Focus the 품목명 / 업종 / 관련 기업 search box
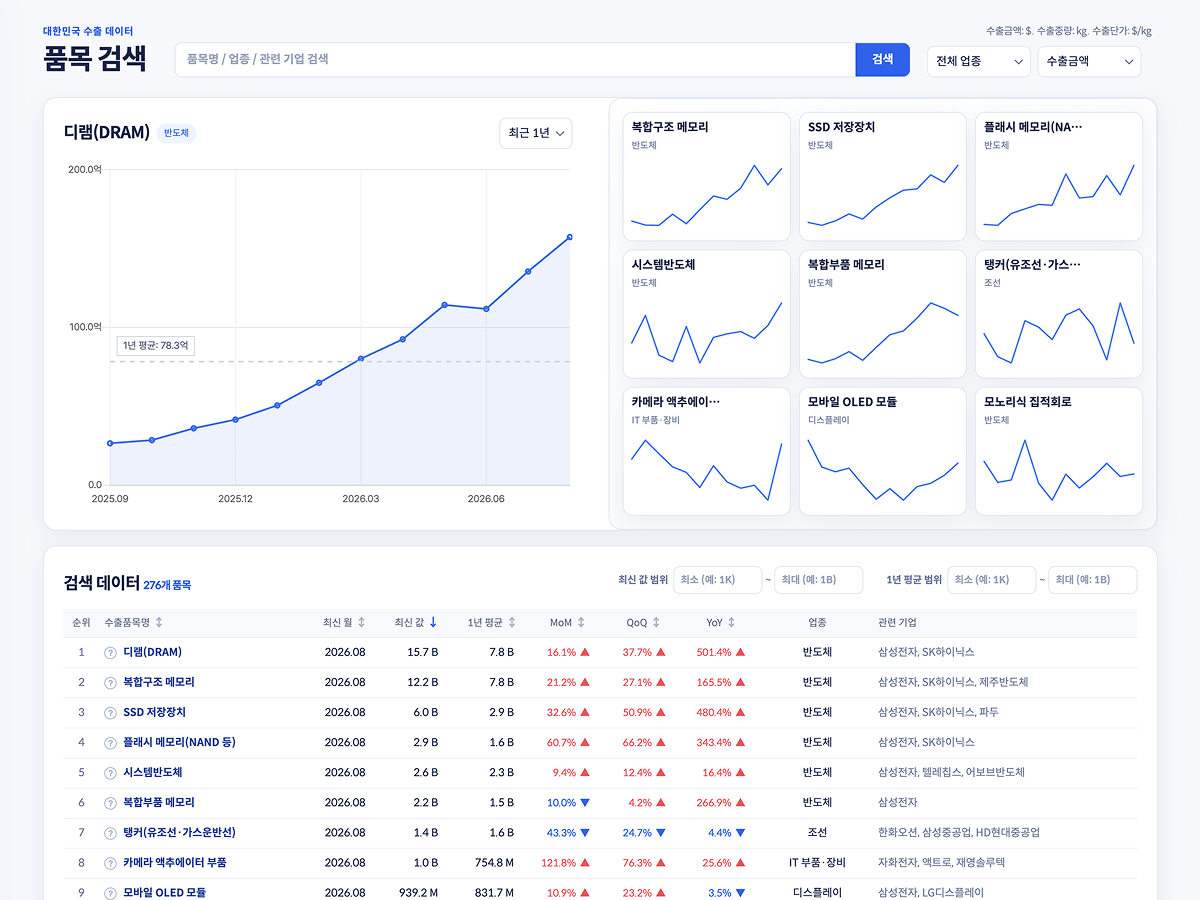1200x900 pixels. coord(515,59)
